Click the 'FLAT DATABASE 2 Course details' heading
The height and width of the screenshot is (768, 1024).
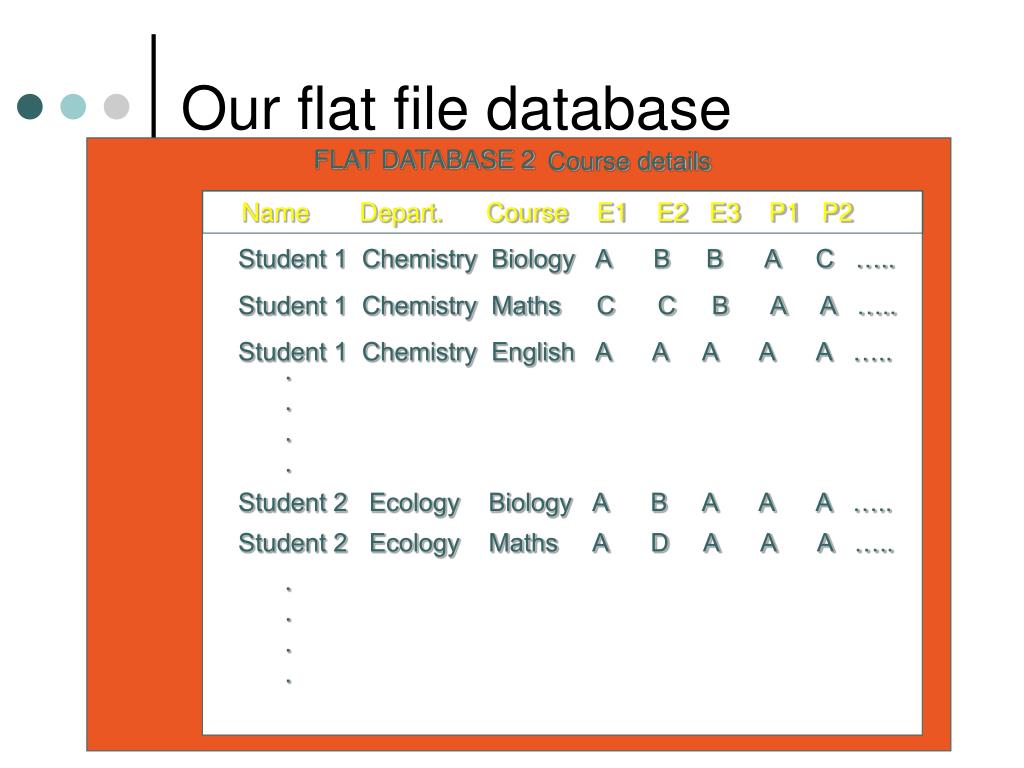pos(513,161)
